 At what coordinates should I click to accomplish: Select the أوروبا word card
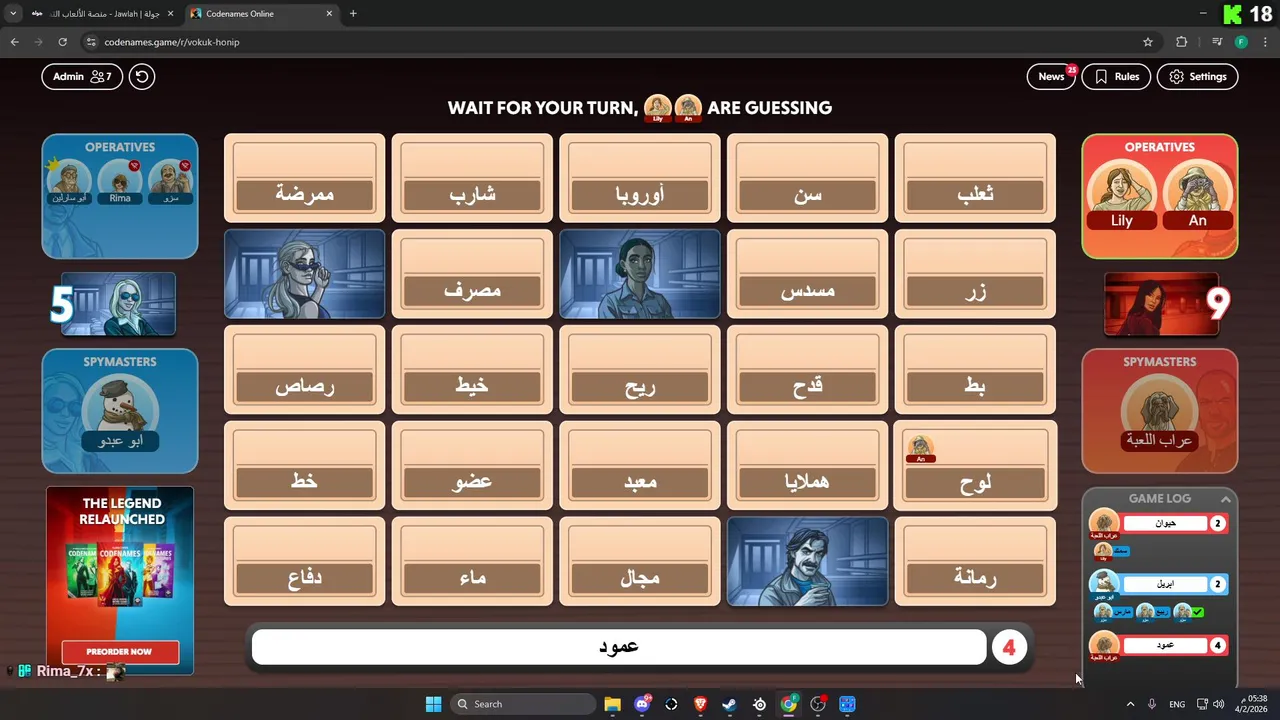click(640, 178)
